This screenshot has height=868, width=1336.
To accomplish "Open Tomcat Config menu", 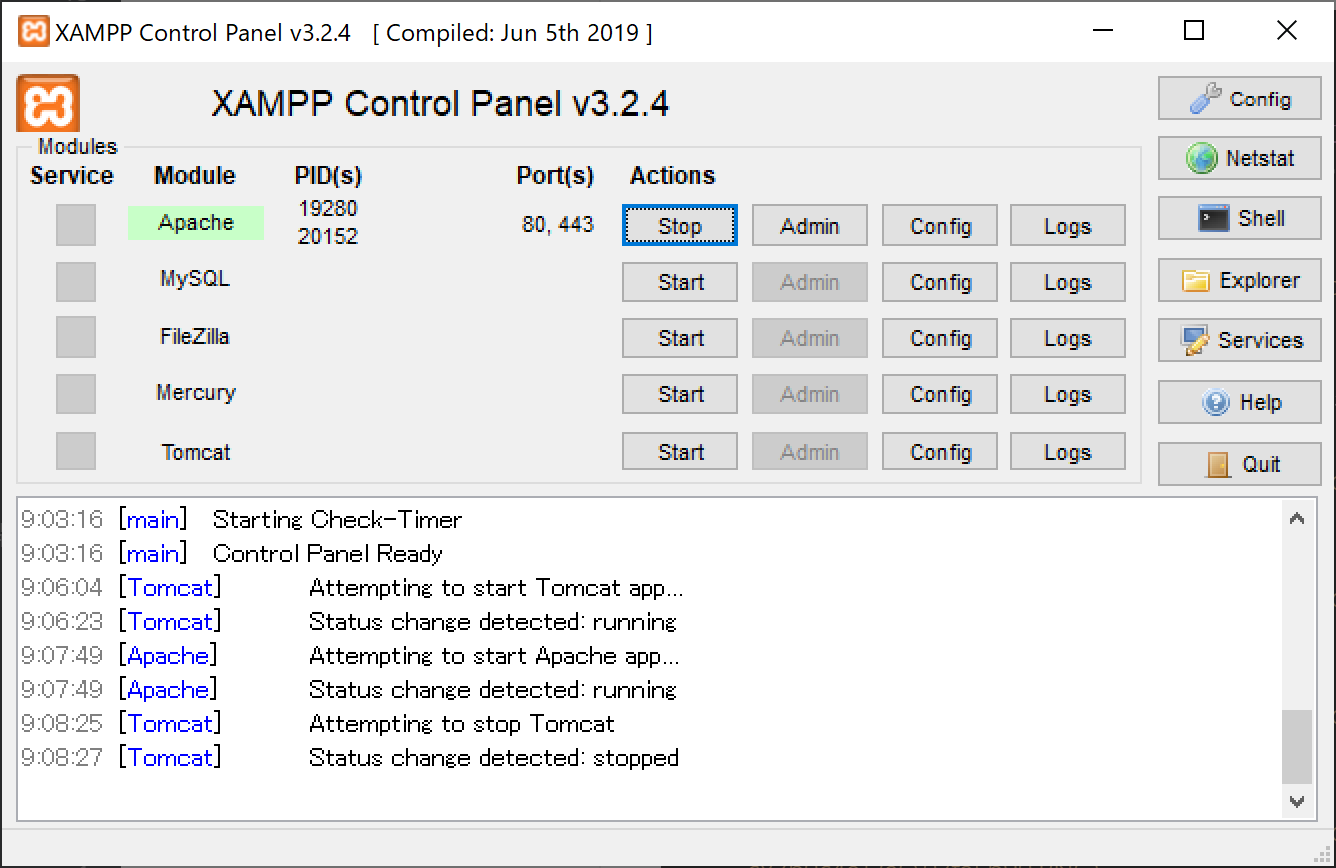I will click(940, 452).
